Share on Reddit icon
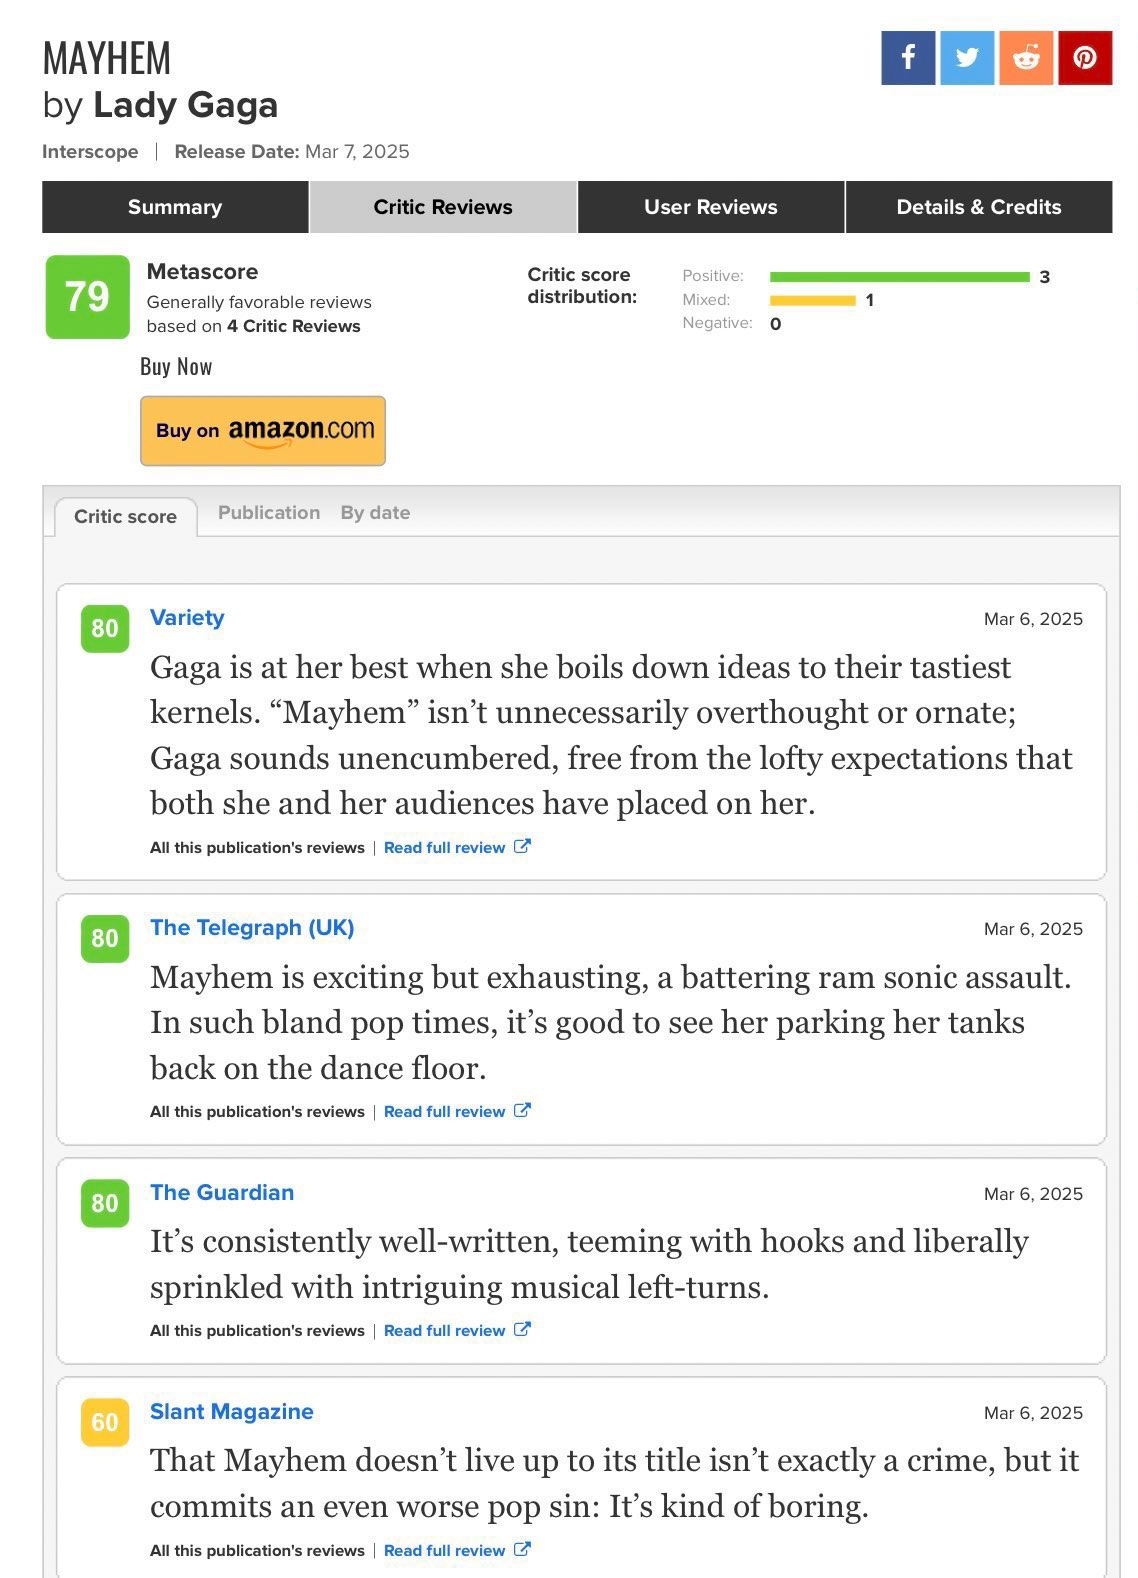Screen dimensions: 1138x1578 1026,57
